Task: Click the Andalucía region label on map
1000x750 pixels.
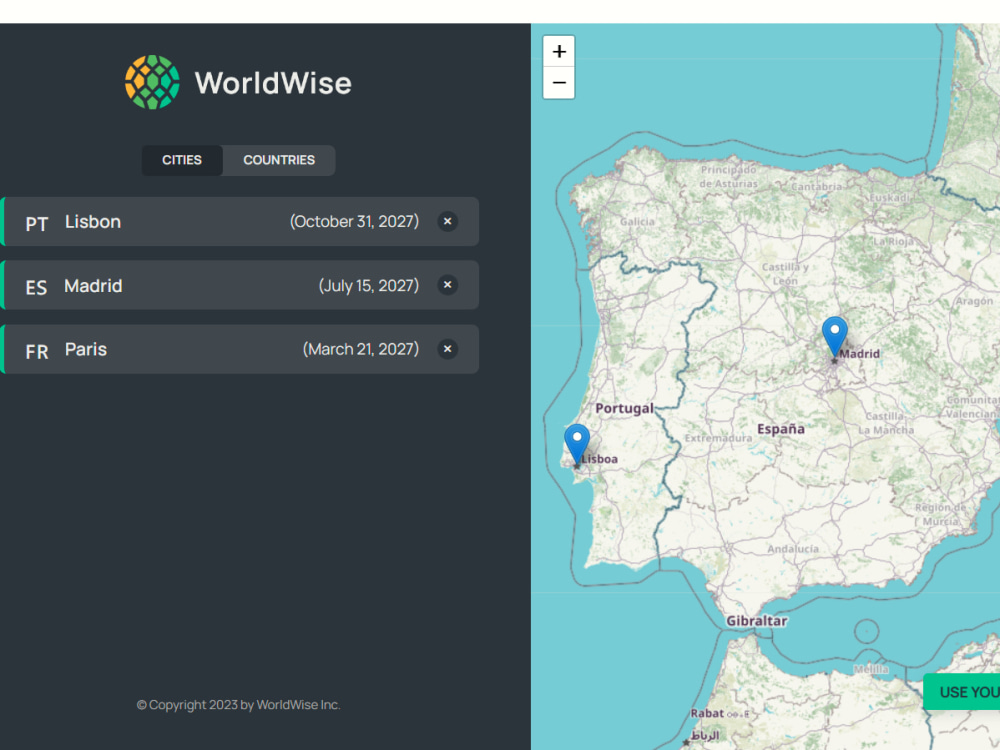Action: pyautogui.click(x=793, y=548)
